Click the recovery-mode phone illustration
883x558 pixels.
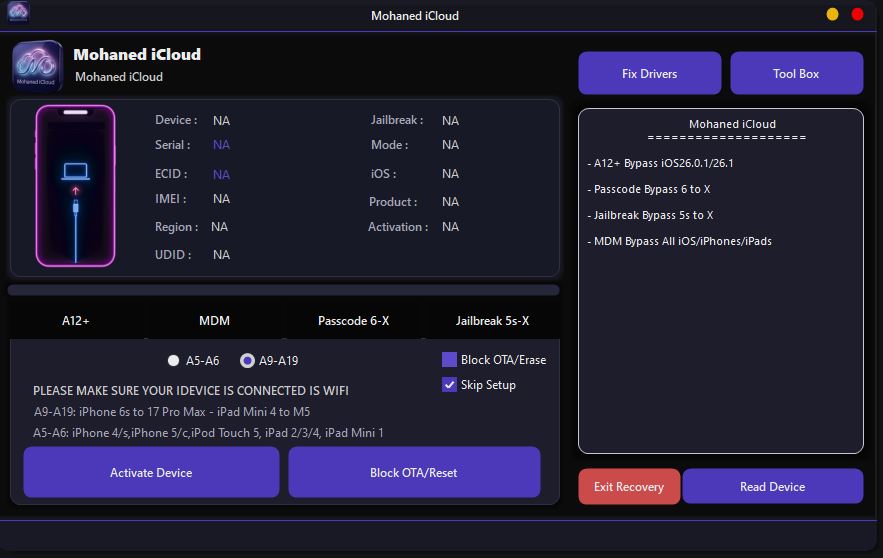[x=75, y=186]
